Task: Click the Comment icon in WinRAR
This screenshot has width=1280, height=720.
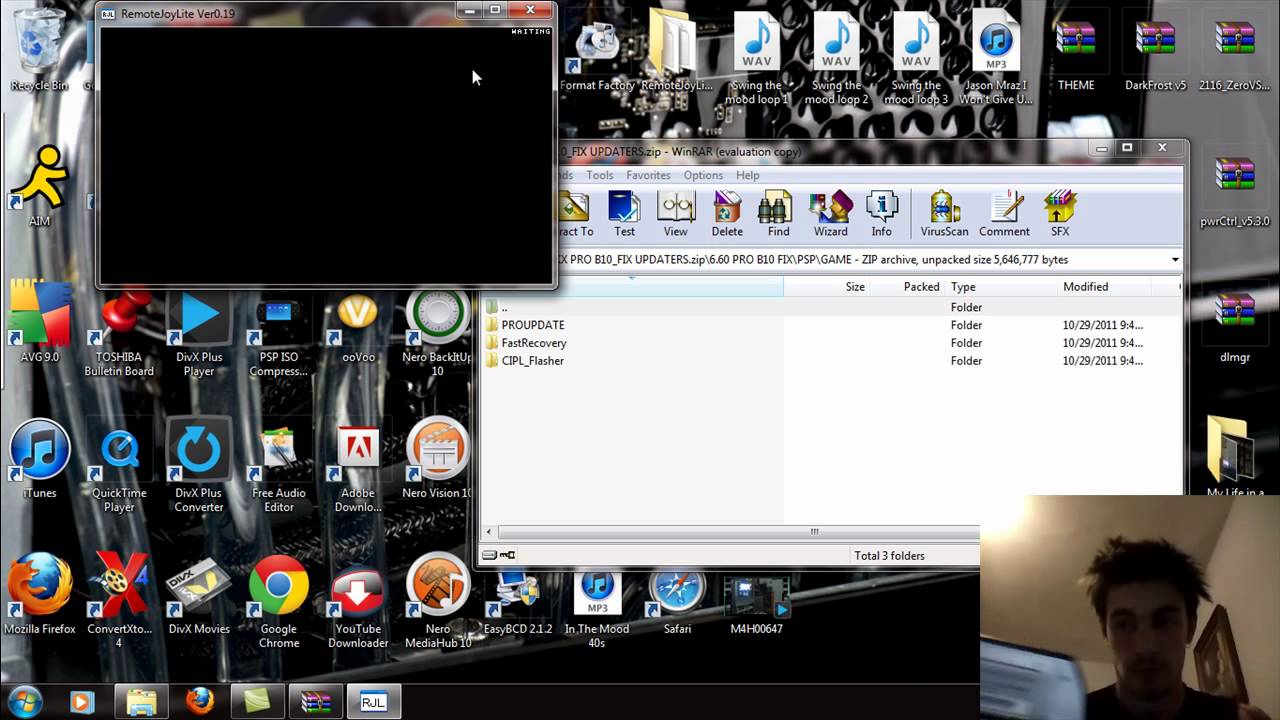Action: (x=1004, y=214)
